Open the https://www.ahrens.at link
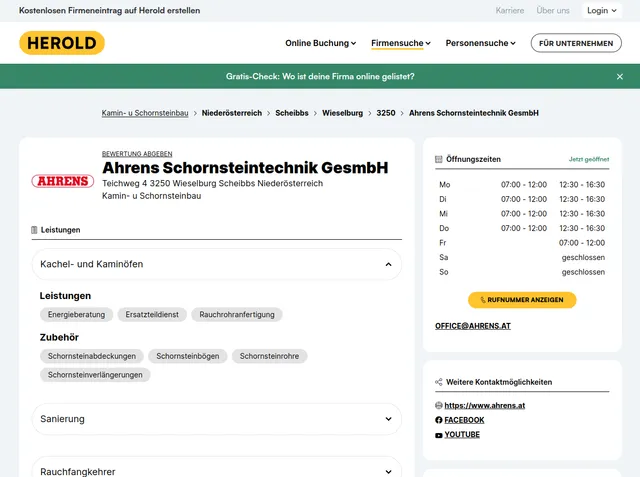 click(x=484, y=406)
